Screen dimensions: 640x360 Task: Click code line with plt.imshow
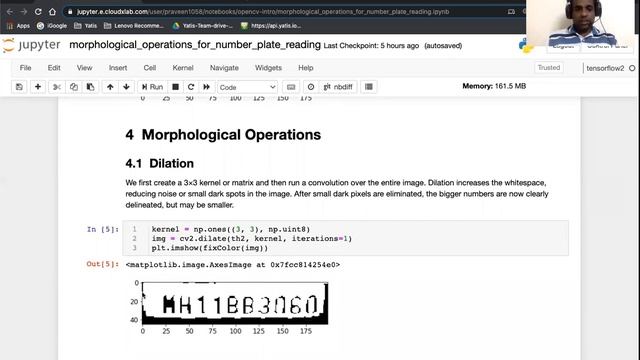210,248
